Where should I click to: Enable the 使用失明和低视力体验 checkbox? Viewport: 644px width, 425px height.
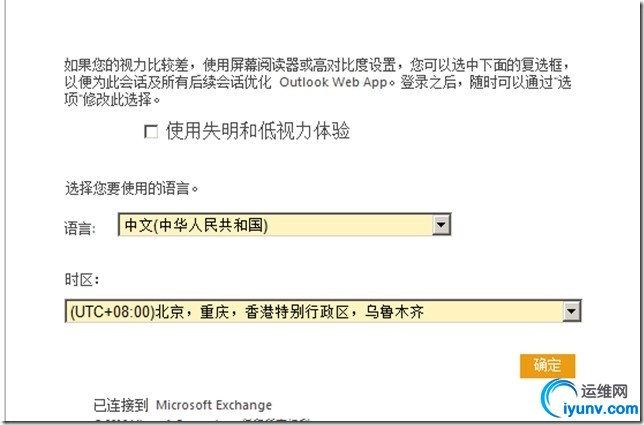pyautogui.click(x=151, y=132)
